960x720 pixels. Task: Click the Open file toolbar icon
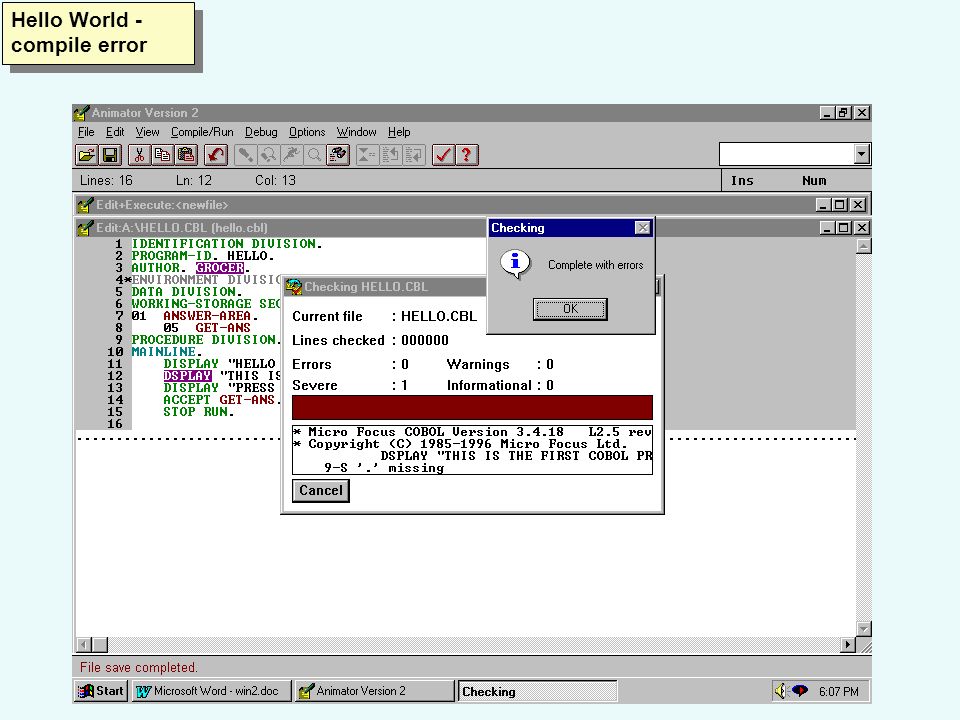[x=86, y=155]
